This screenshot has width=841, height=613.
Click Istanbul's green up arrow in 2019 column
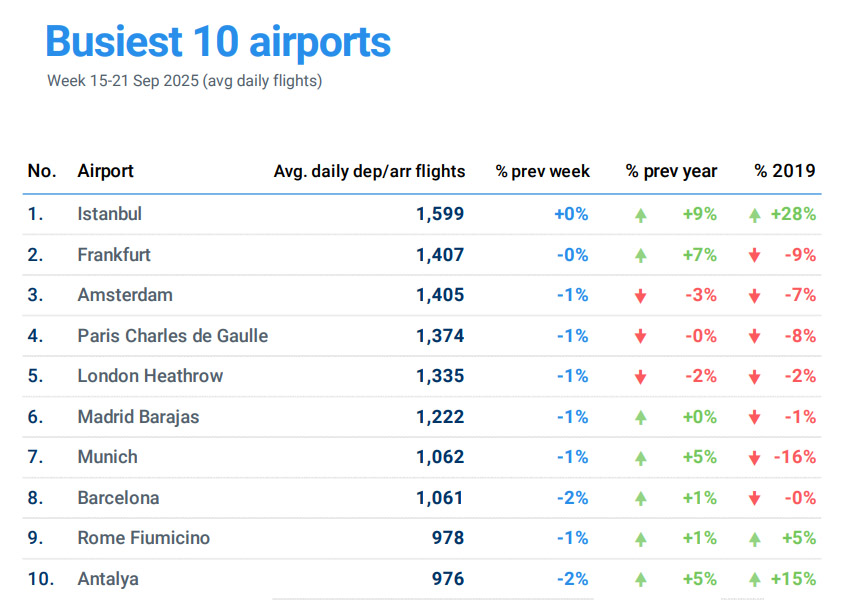coord(755,215)
